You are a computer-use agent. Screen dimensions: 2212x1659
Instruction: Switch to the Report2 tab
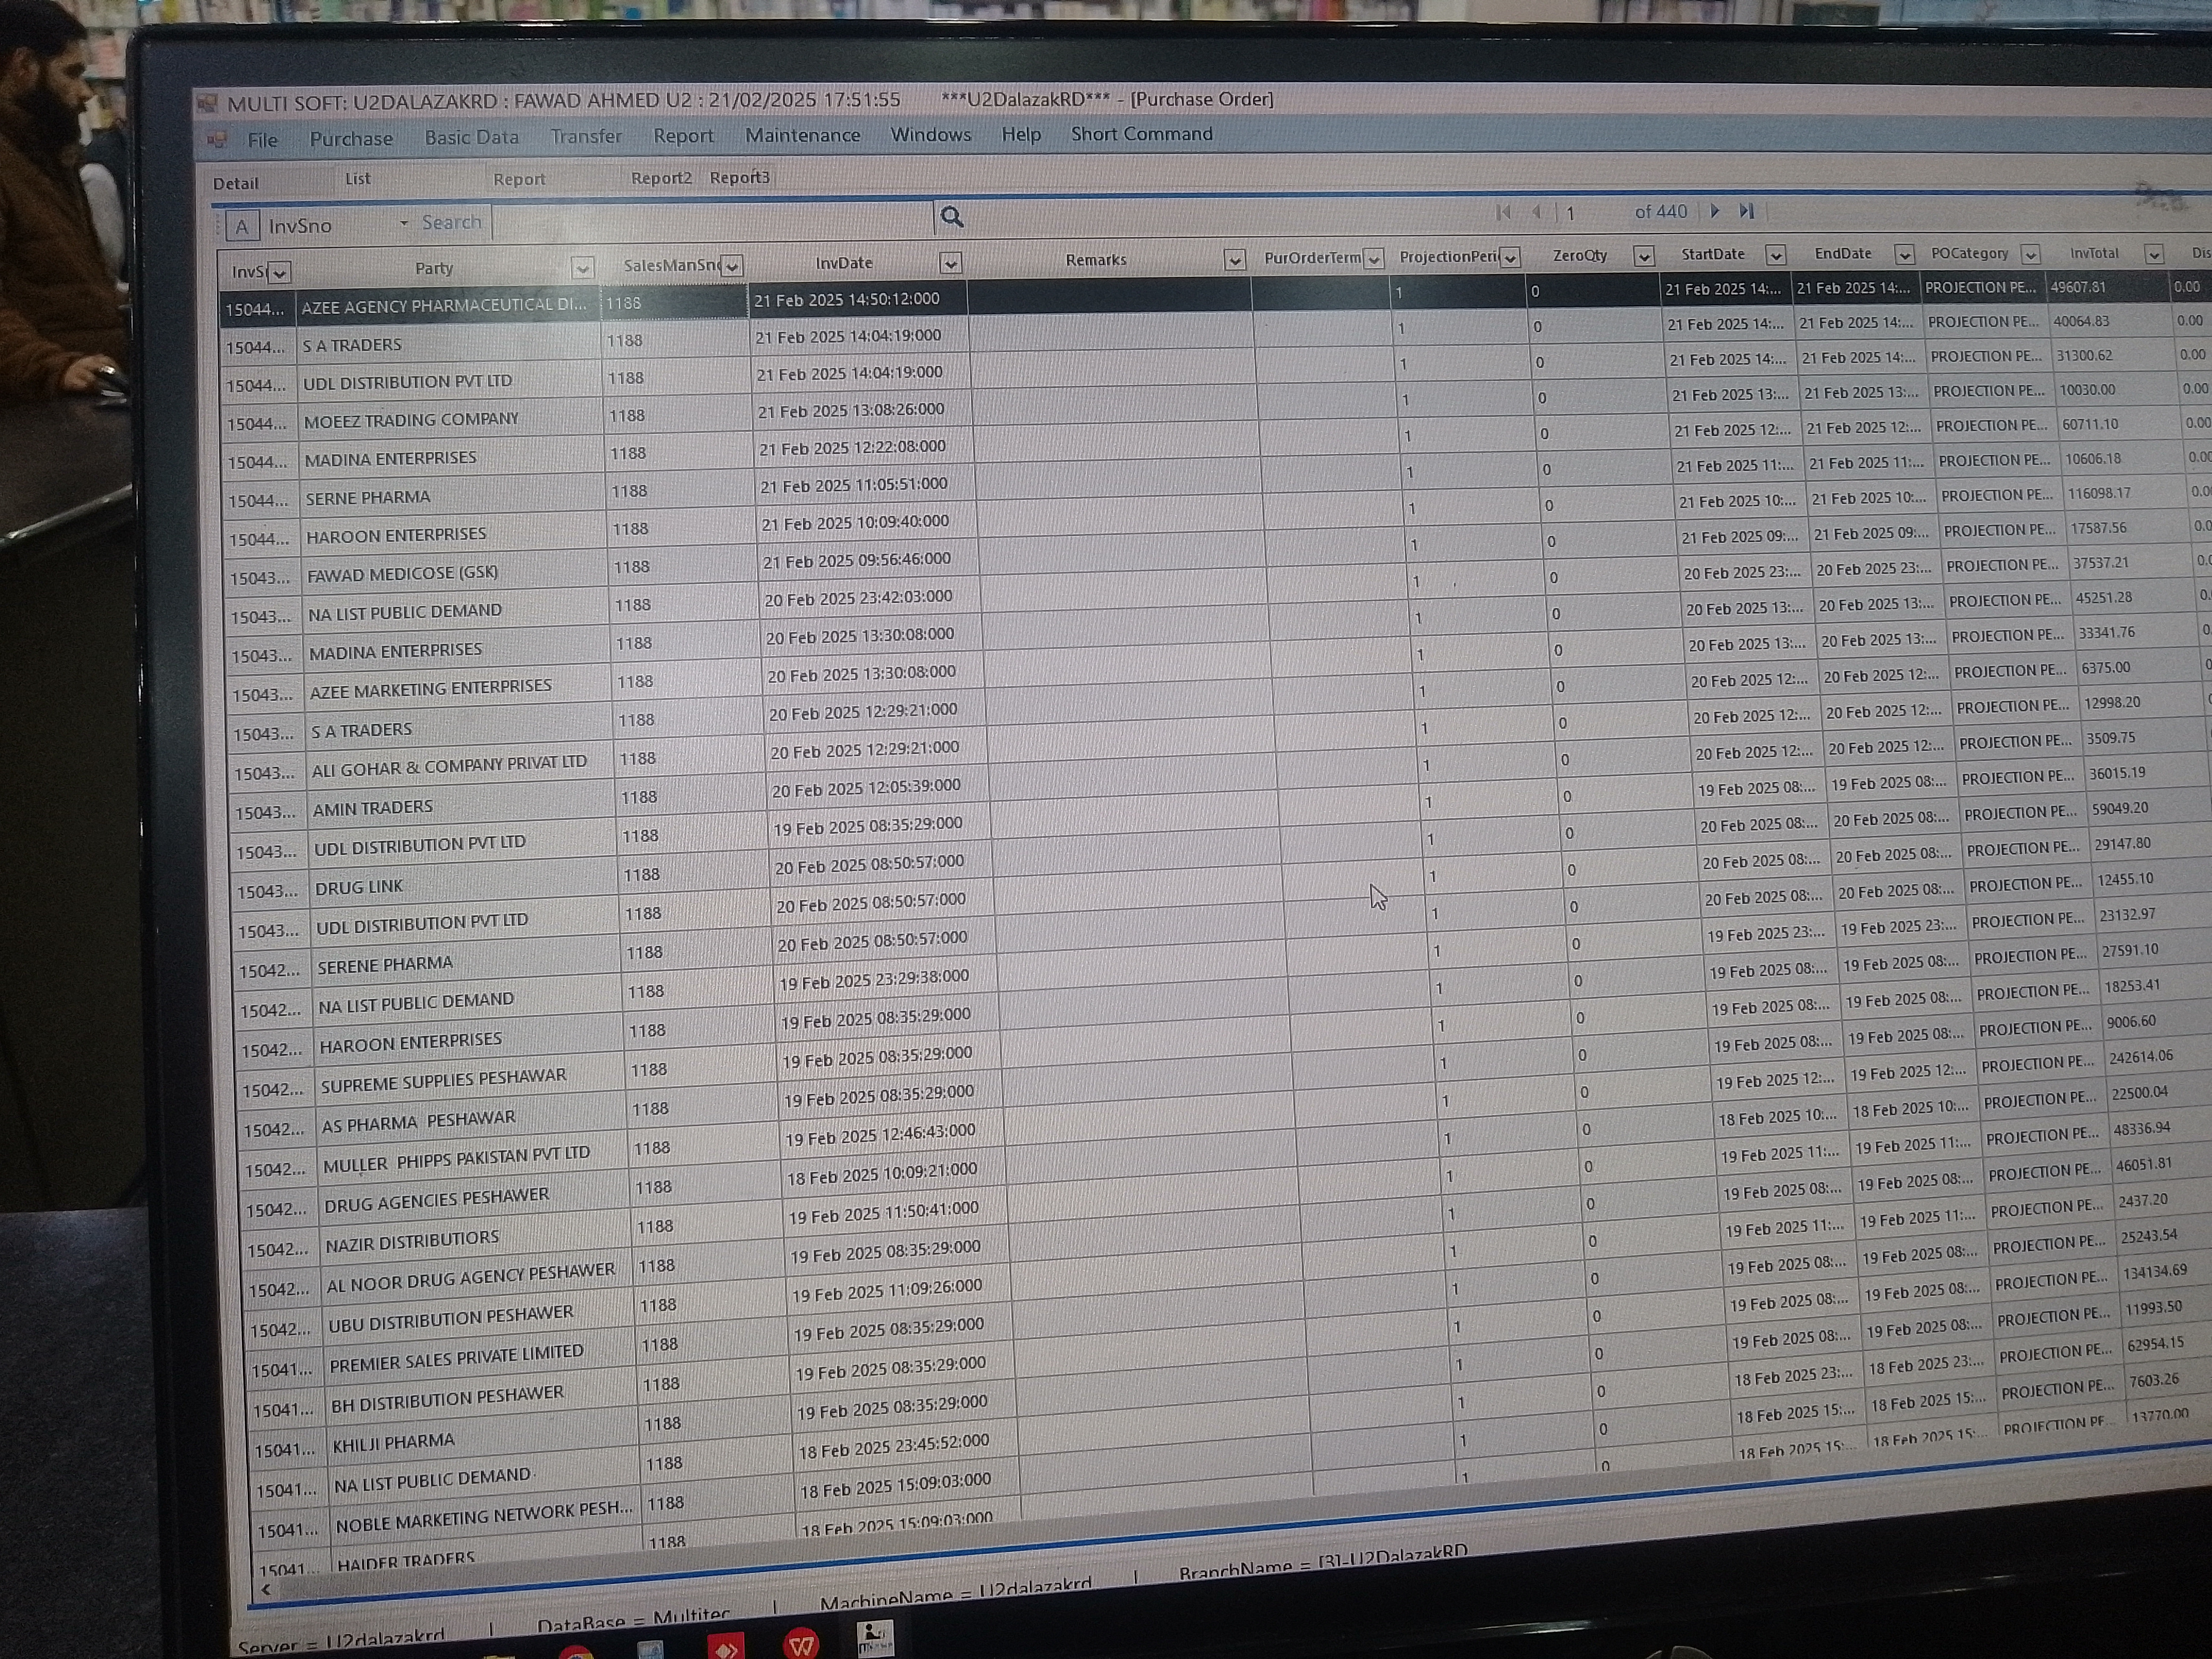coord(661,178)
